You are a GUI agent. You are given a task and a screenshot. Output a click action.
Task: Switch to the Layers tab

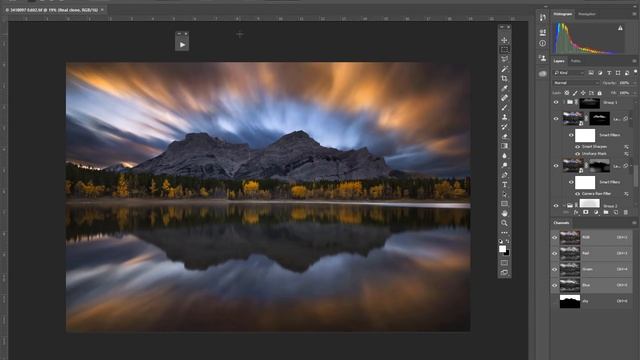coord(559,61)
